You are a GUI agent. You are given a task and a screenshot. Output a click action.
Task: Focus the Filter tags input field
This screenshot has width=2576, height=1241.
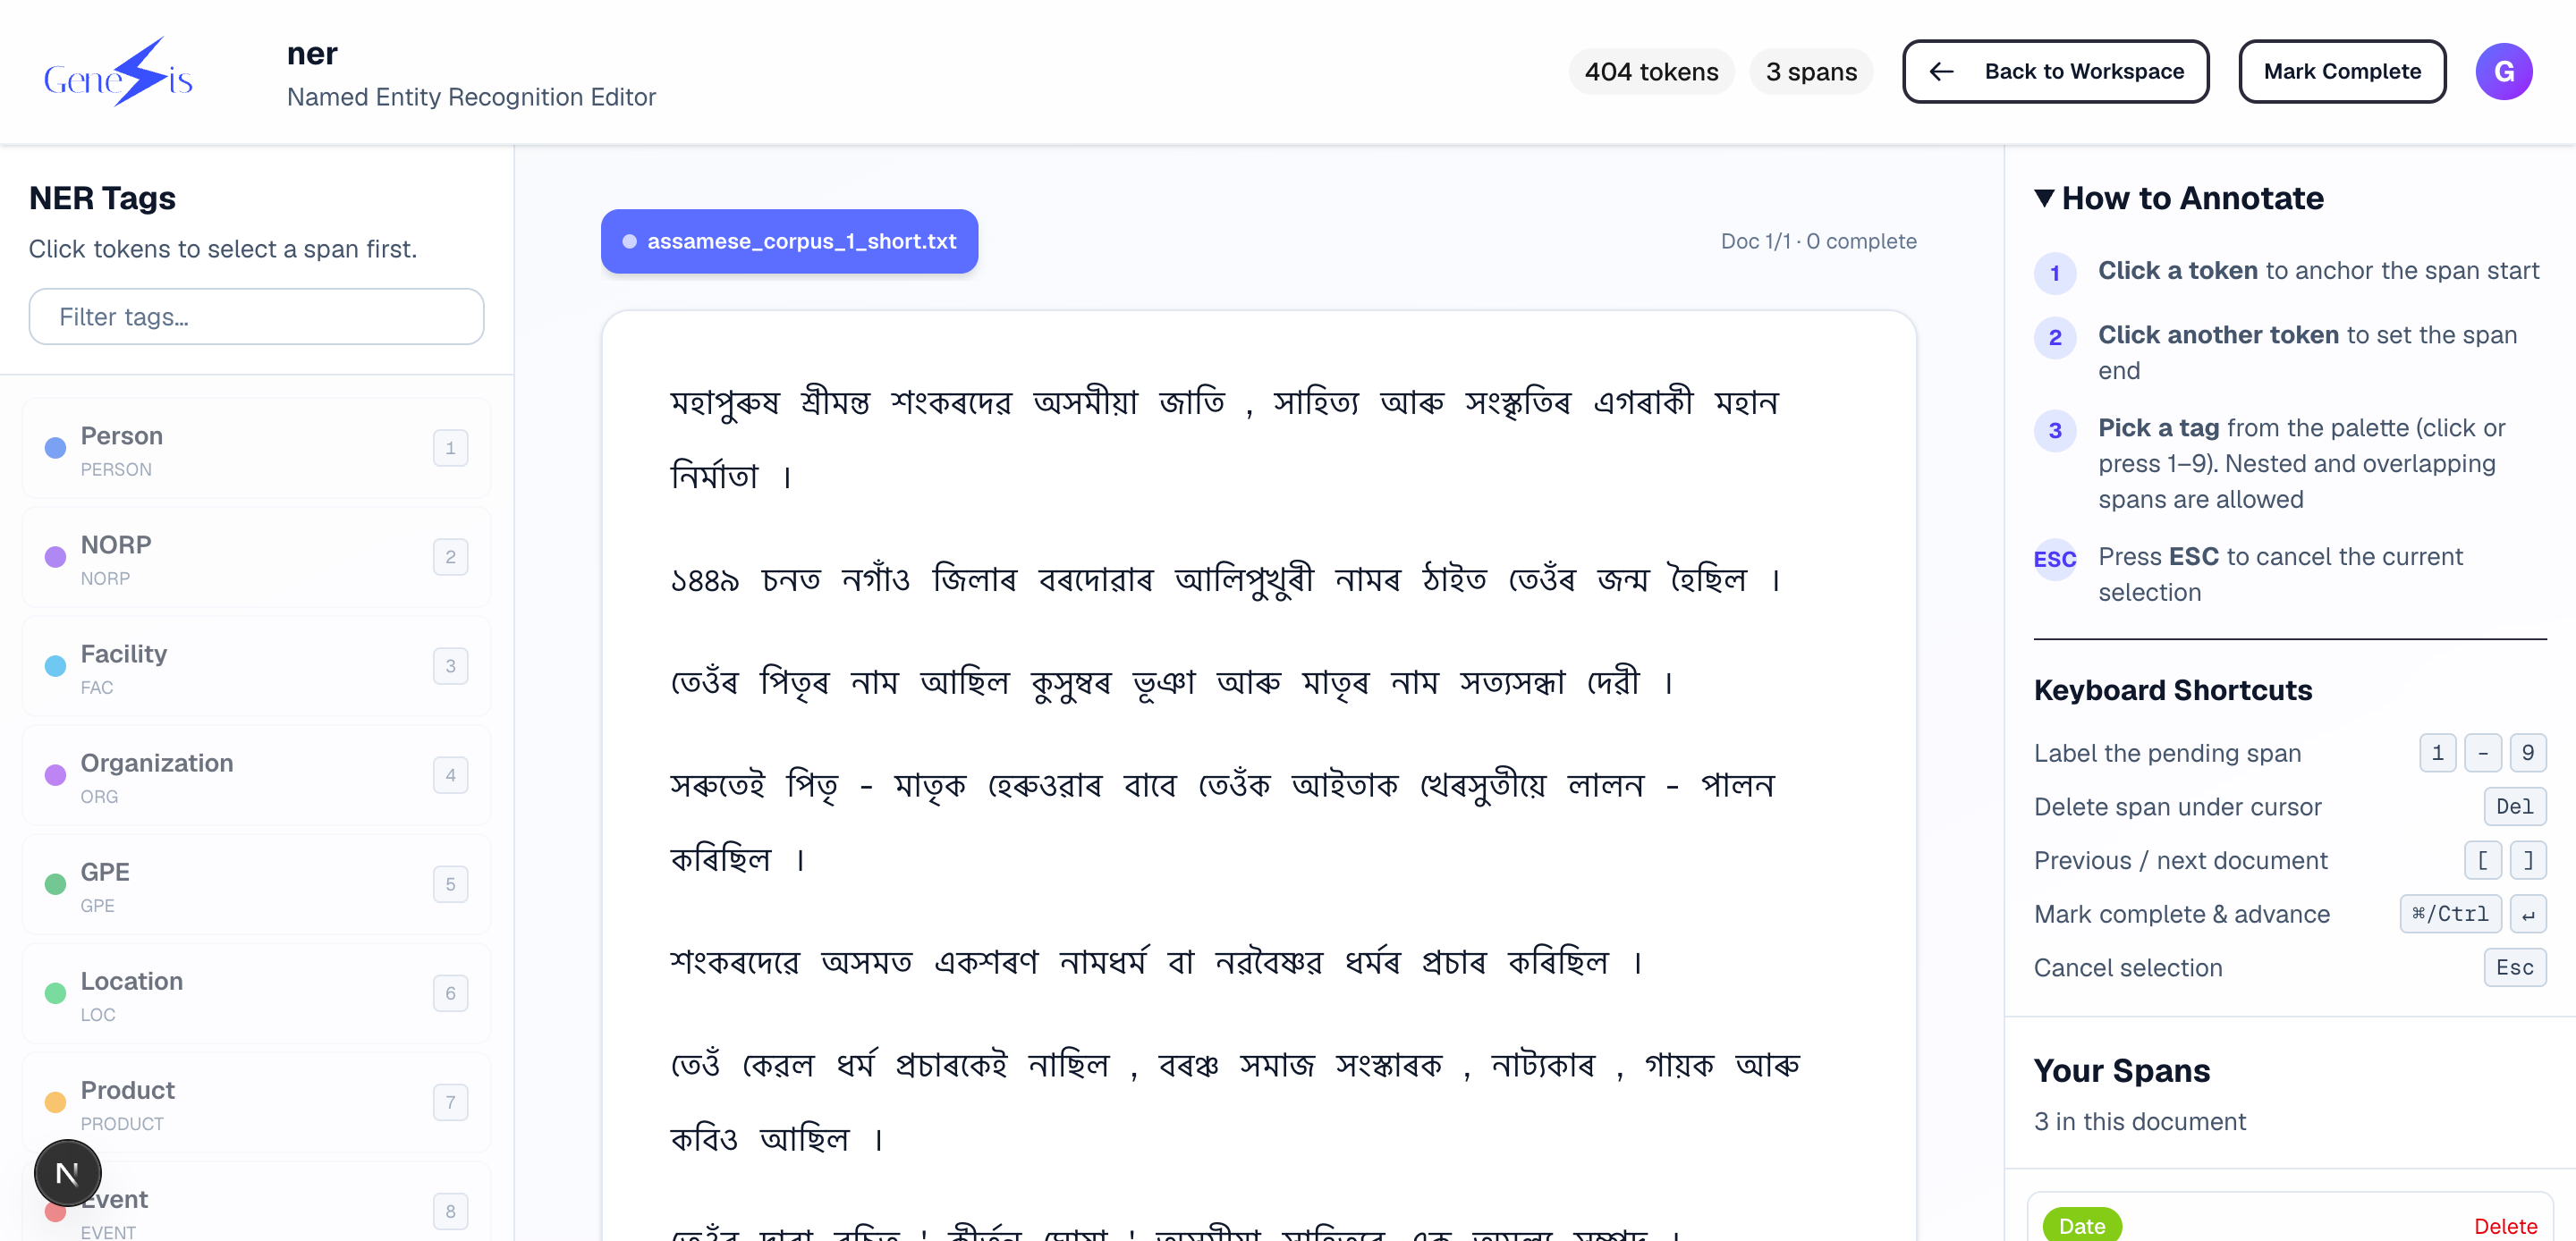pos(256,316)
